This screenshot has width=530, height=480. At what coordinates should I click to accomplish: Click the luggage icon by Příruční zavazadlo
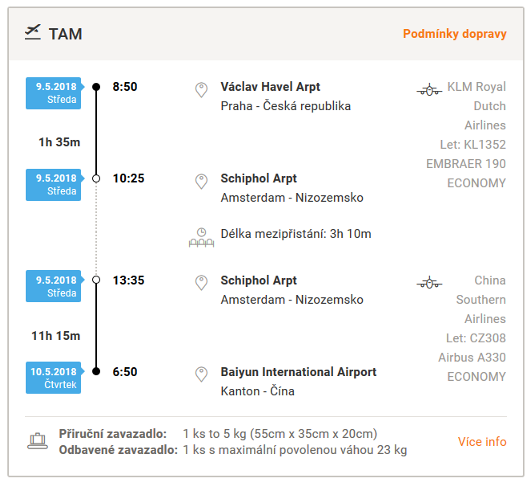[38, 441]
